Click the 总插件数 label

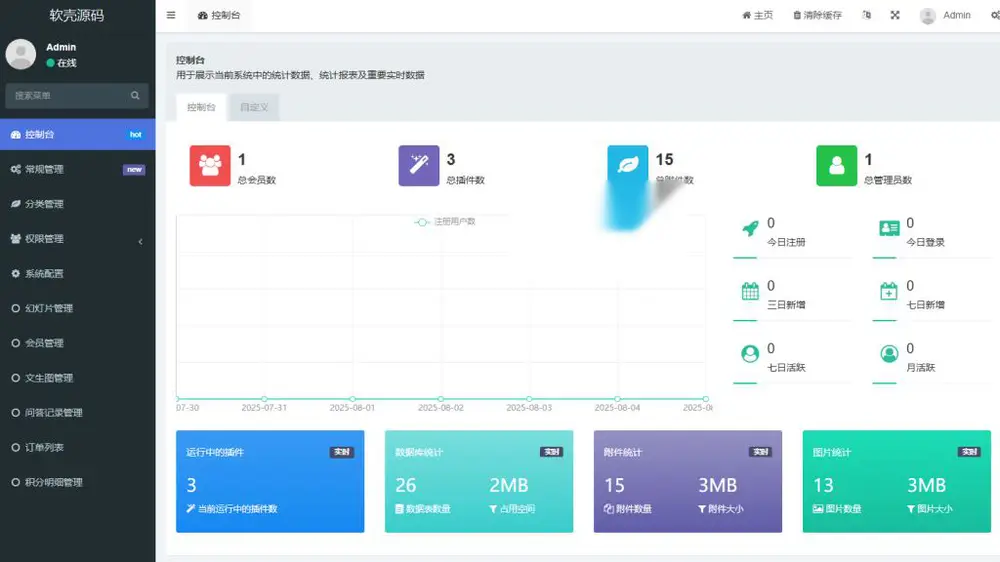pyautogui.click(x=466, y=181)
